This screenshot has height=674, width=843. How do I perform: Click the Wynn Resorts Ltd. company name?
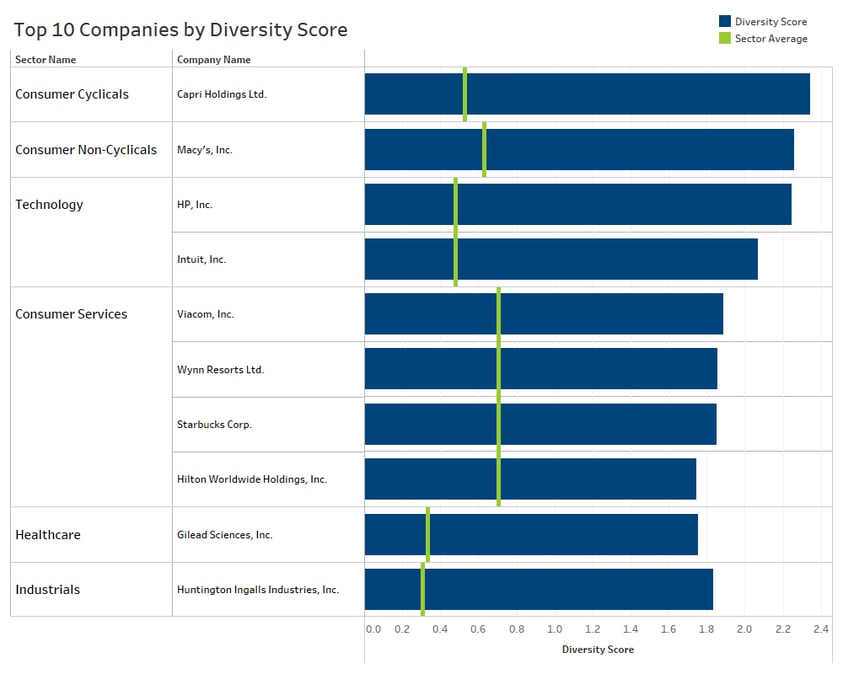click(220, 370)
